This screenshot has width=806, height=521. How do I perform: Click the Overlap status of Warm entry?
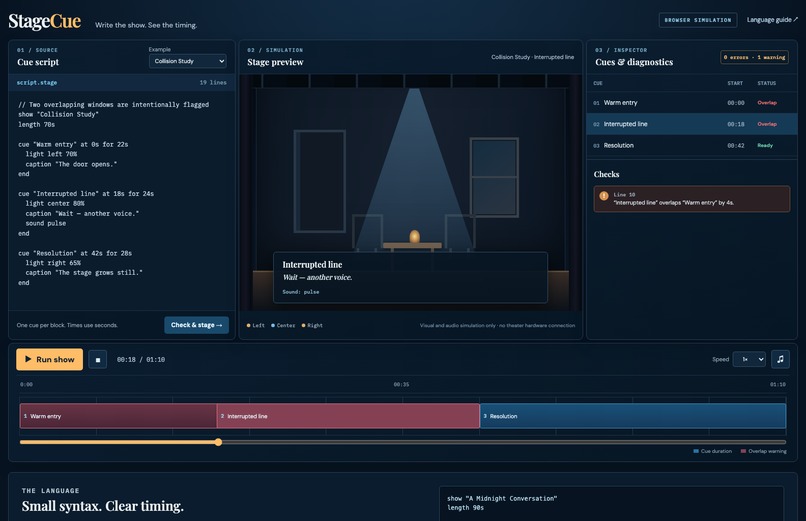point(767,103)
